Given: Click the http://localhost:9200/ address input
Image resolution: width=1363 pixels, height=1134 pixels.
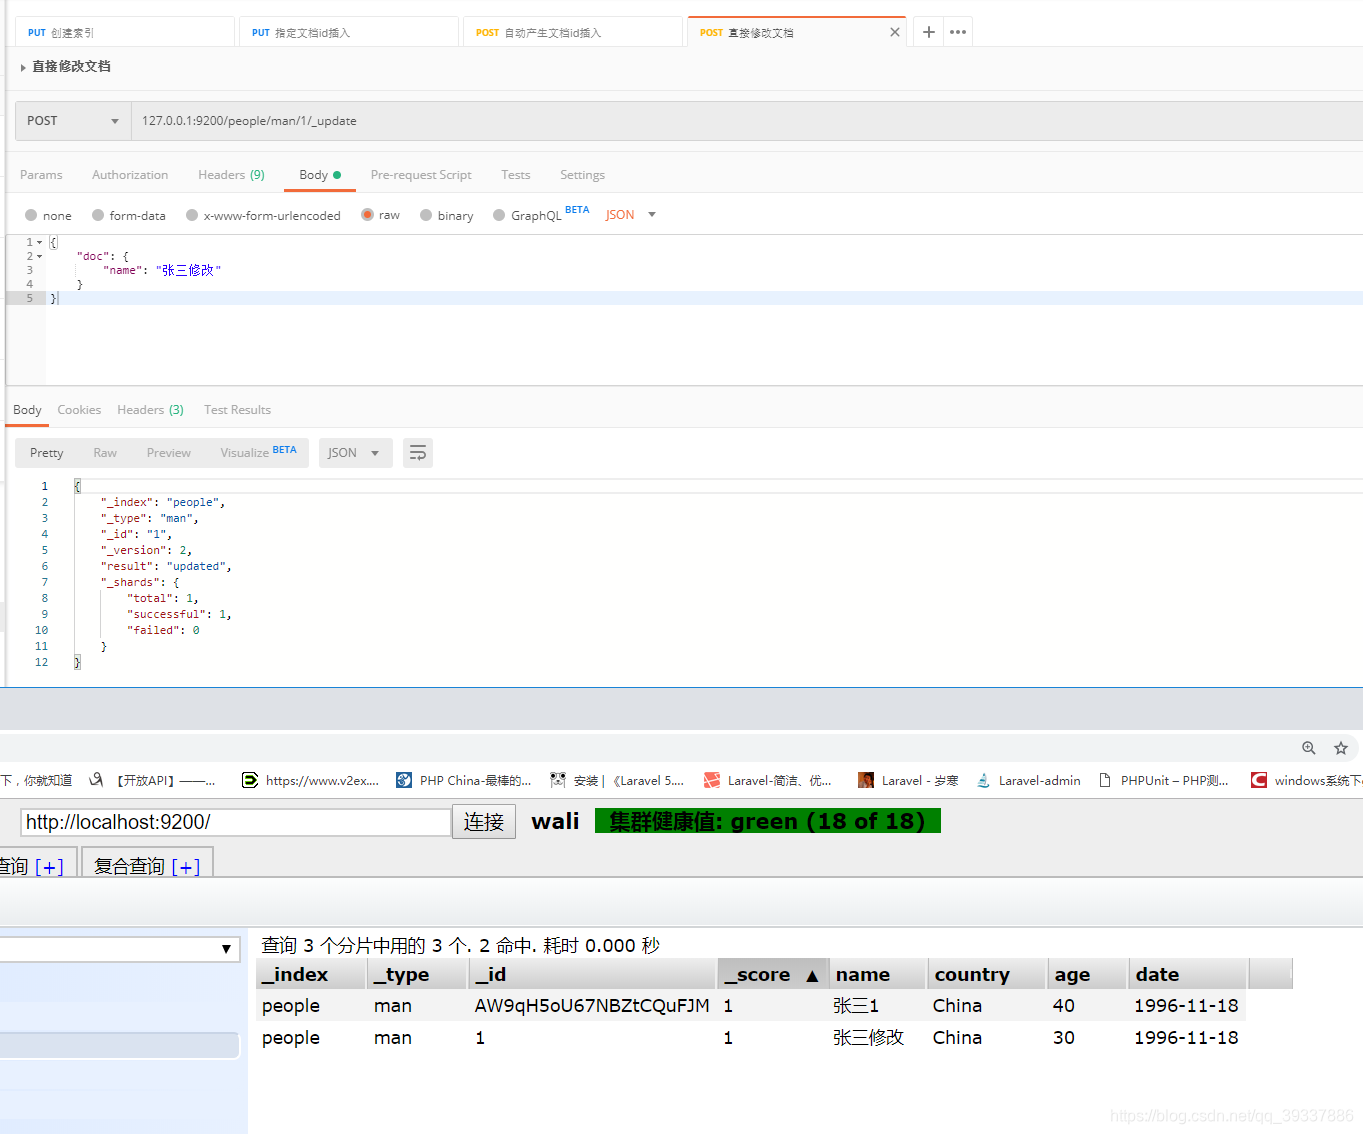Looking at the screenshot, I should [236, 822].
